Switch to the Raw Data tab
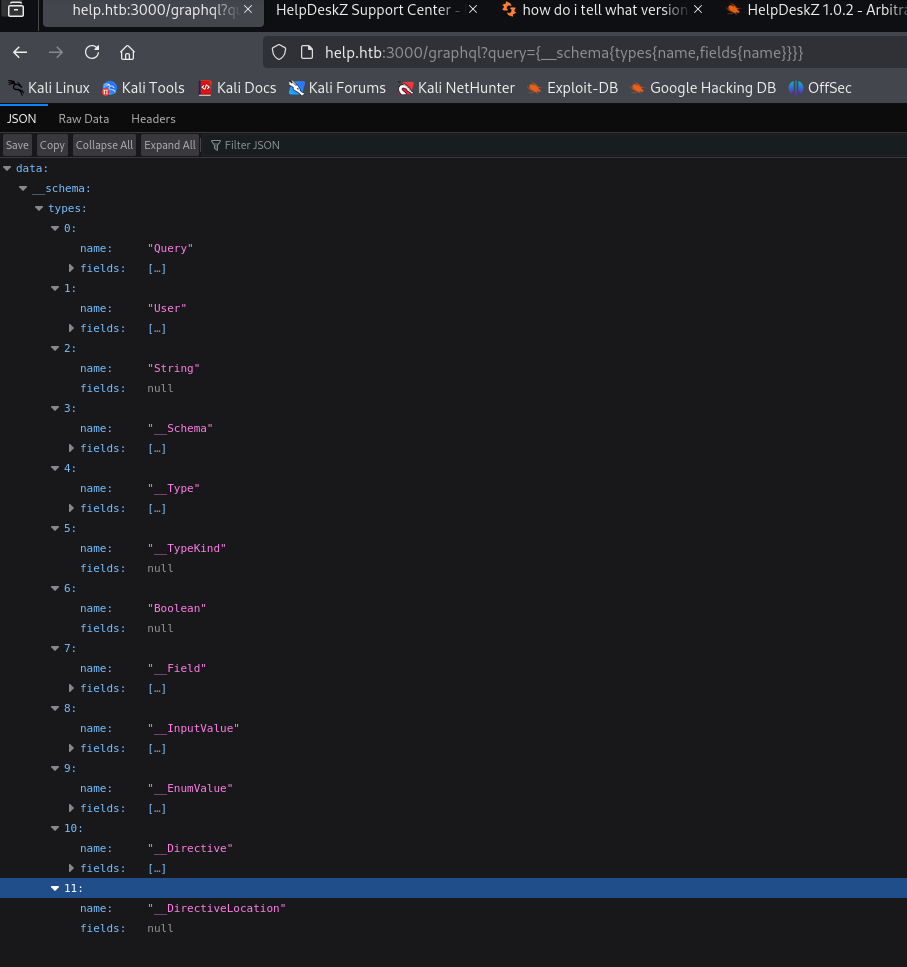 pos(84,119)
